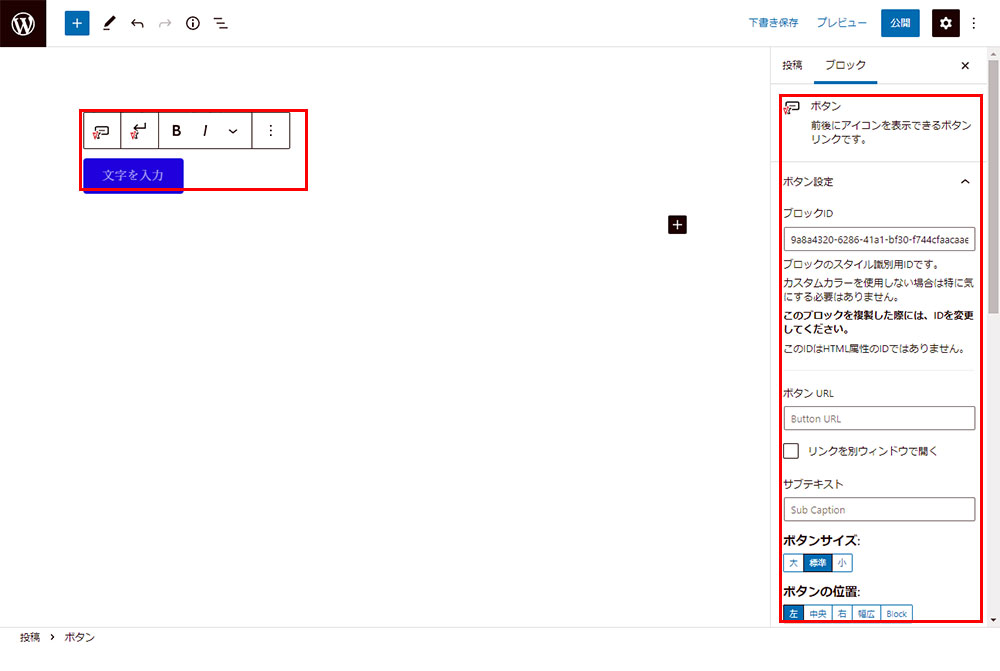This screenshot has height=671, width=1000.
Task: Apply Italic formatting in block toolbar
Action: point(205,131)
